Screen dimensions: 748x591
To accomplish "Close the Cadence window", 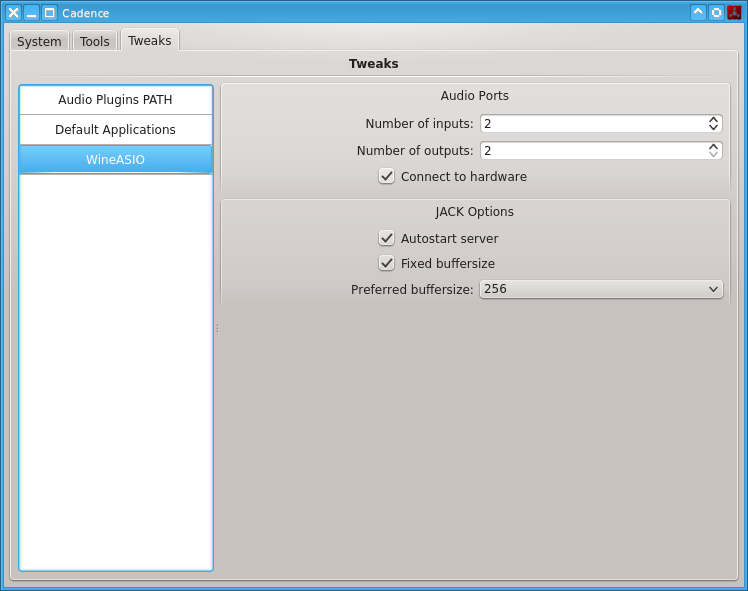I will click(x=13, y=13).
